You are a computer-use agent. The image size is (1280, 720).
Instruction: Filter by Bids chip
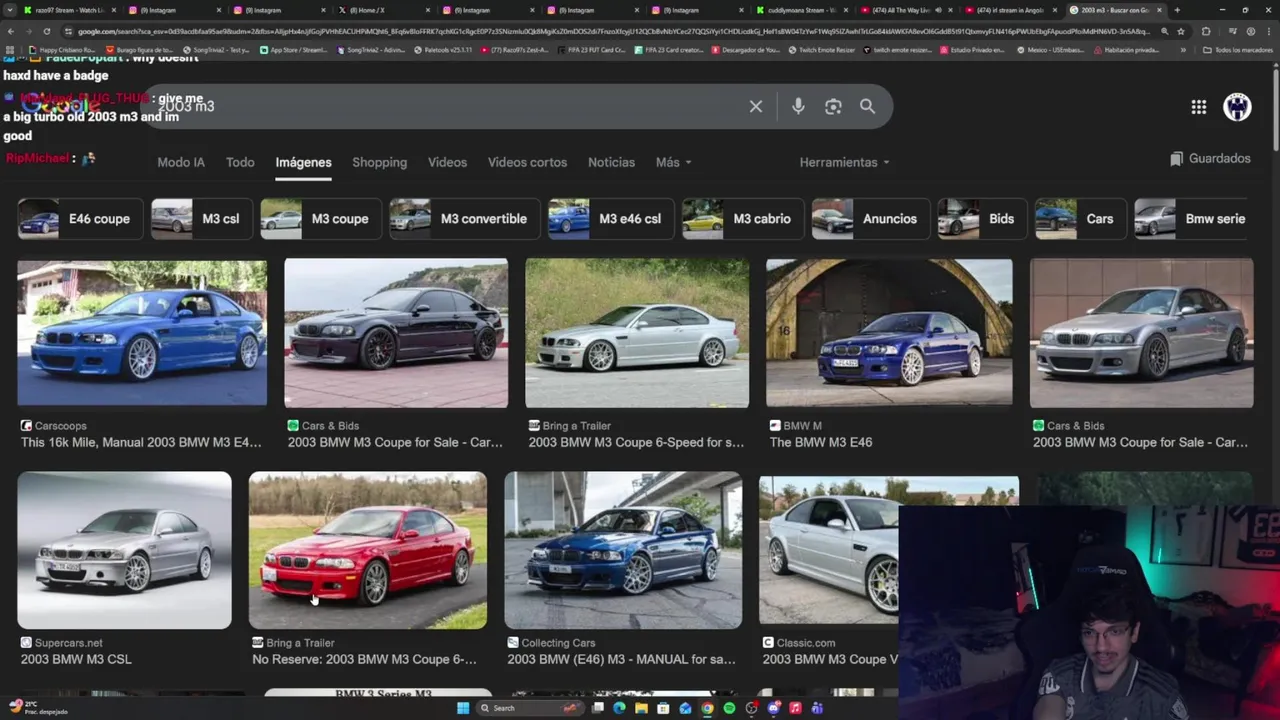tap(982, 219)
